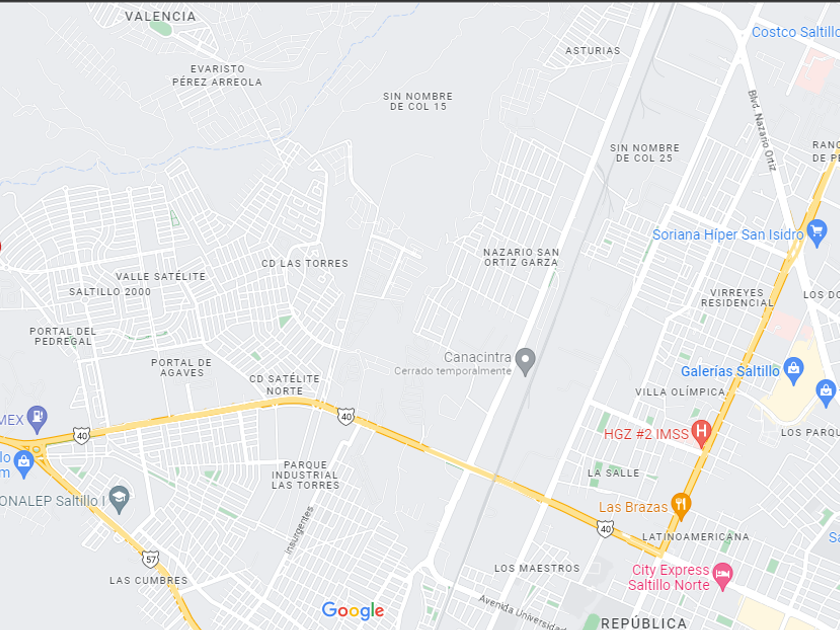Image resolution: width=840 pixels, height=630 pixels.
Task: Select the PEMEX gas station pin
Action: [x=37, y=419]
